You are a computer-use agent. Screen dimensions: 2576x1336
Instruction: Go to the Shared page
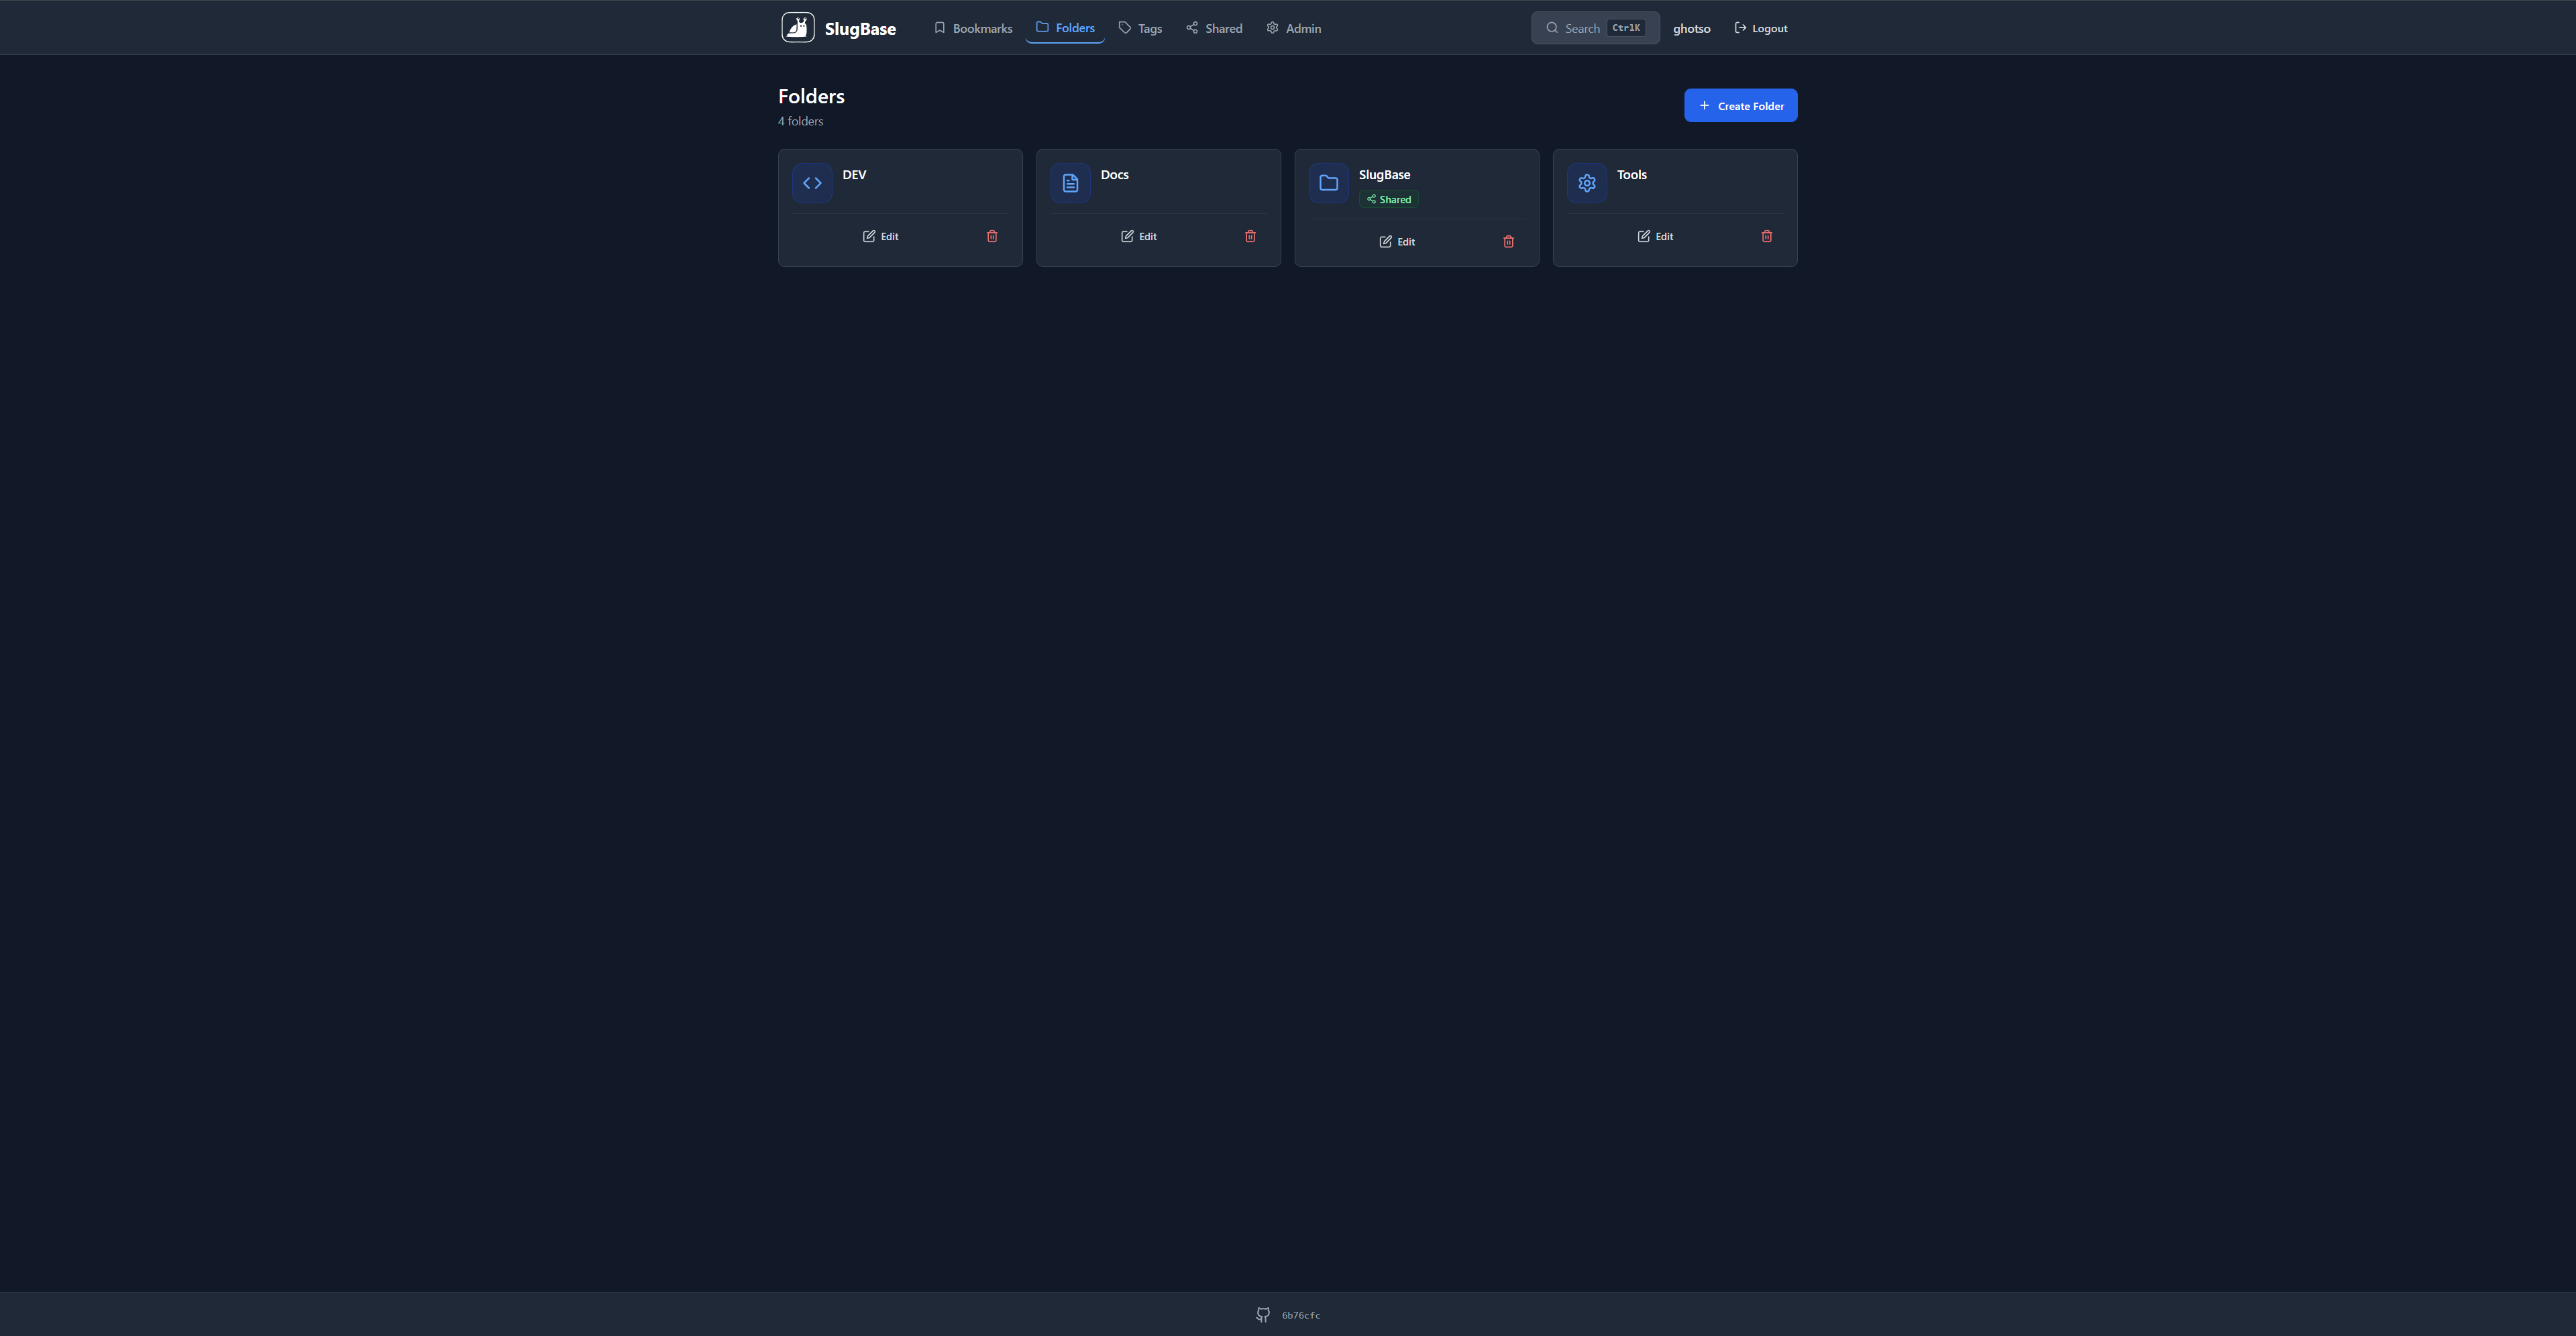point(1213,28)
